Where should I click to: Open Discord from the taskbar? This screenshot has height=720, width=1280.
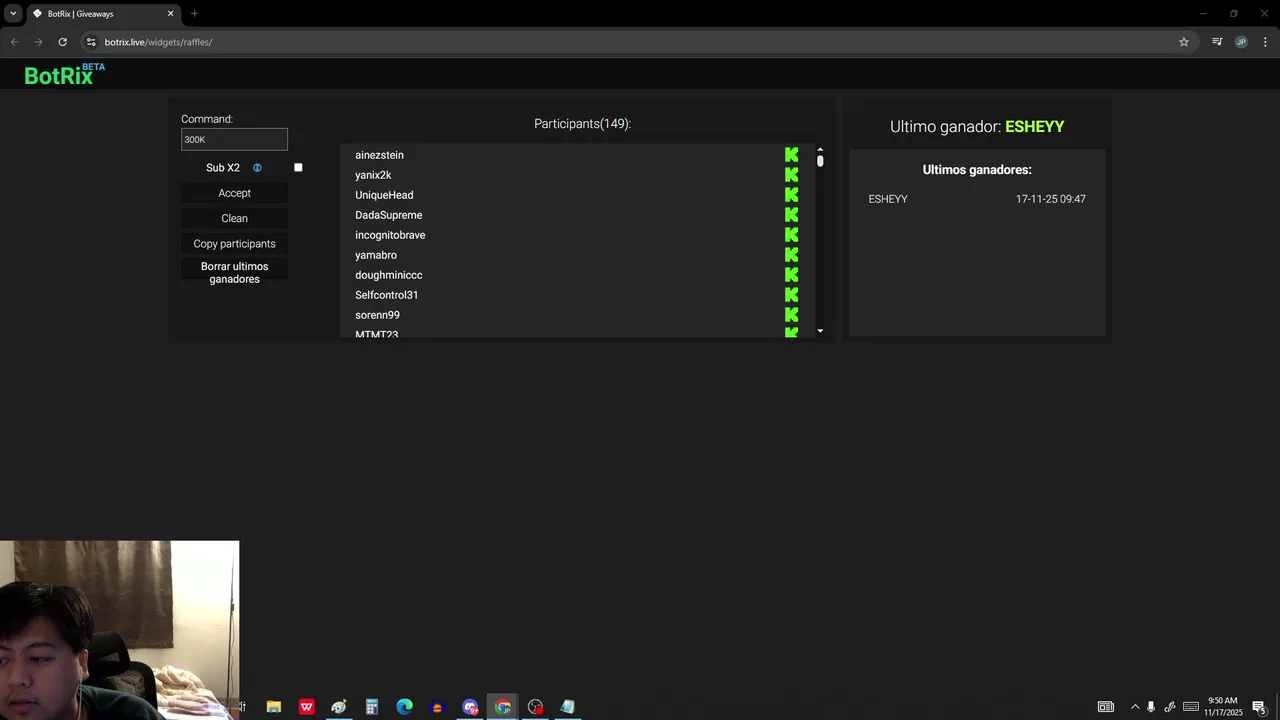470,707
